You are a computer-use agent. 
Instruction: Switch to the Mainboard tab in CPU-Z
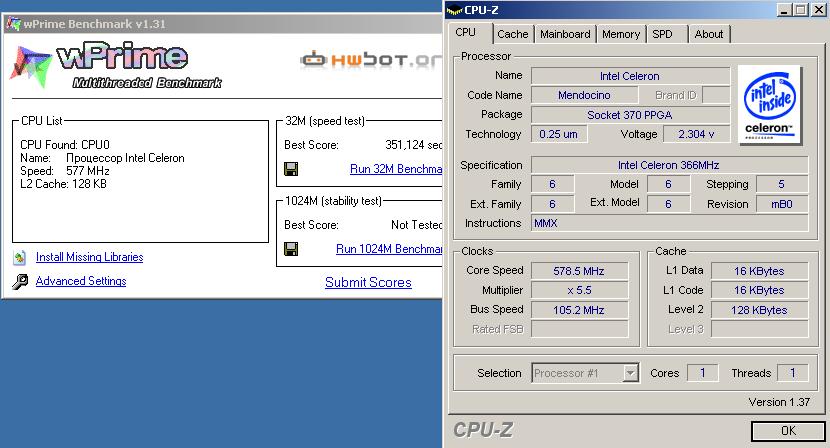coord(565,34)
